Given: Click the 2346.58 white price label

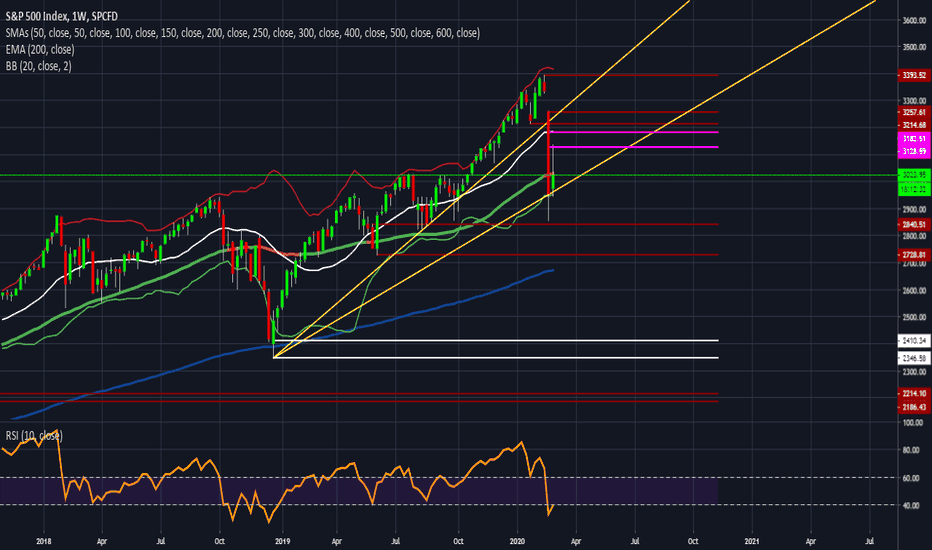Looking at the screenshot, I should tap(914, 358).
